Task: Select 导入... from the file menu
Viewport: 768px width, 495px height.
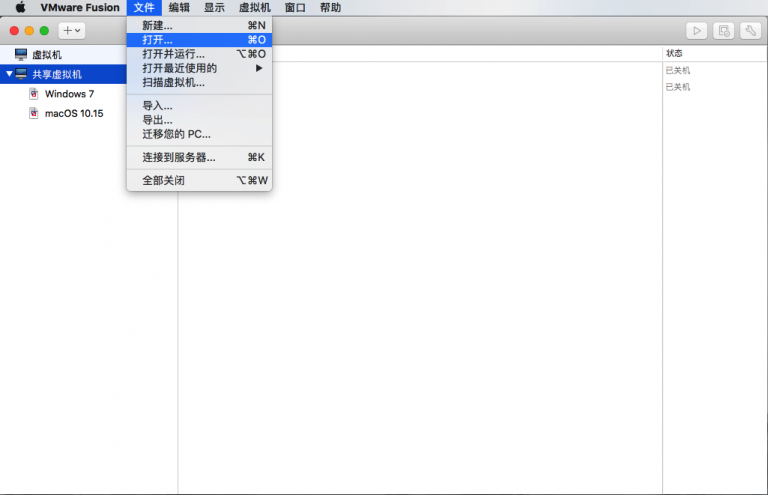Action: tap(199, 106)
